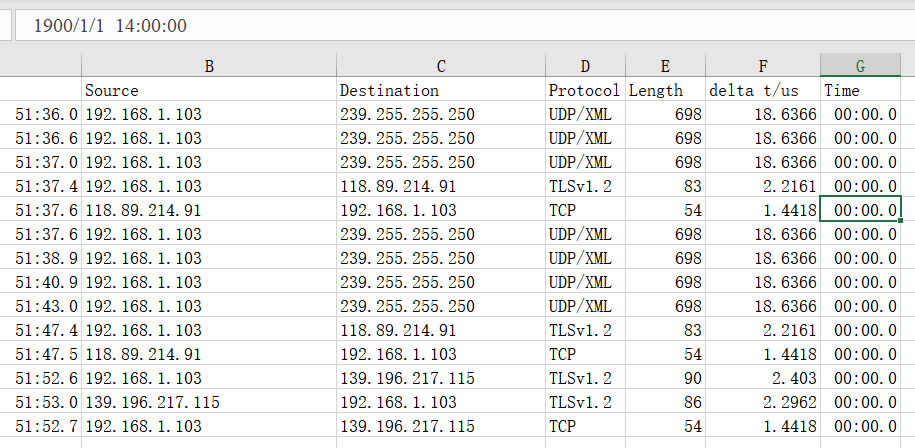Screen dimensions: 915x448
Task: Click Time cell 00:00.0 in the 51:53.0 row
Action: (860, 402)
